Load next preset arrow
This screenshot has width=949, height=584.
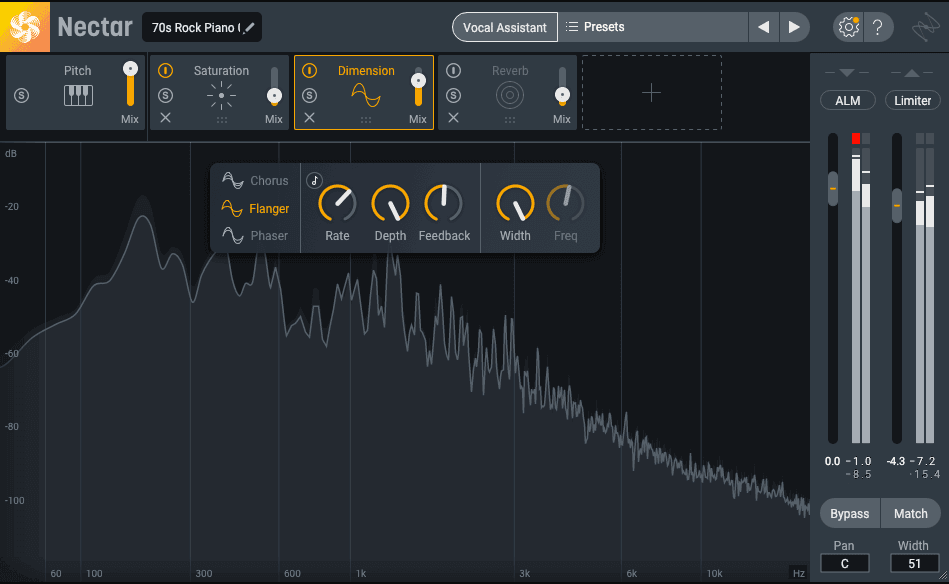tap(794, 27)
